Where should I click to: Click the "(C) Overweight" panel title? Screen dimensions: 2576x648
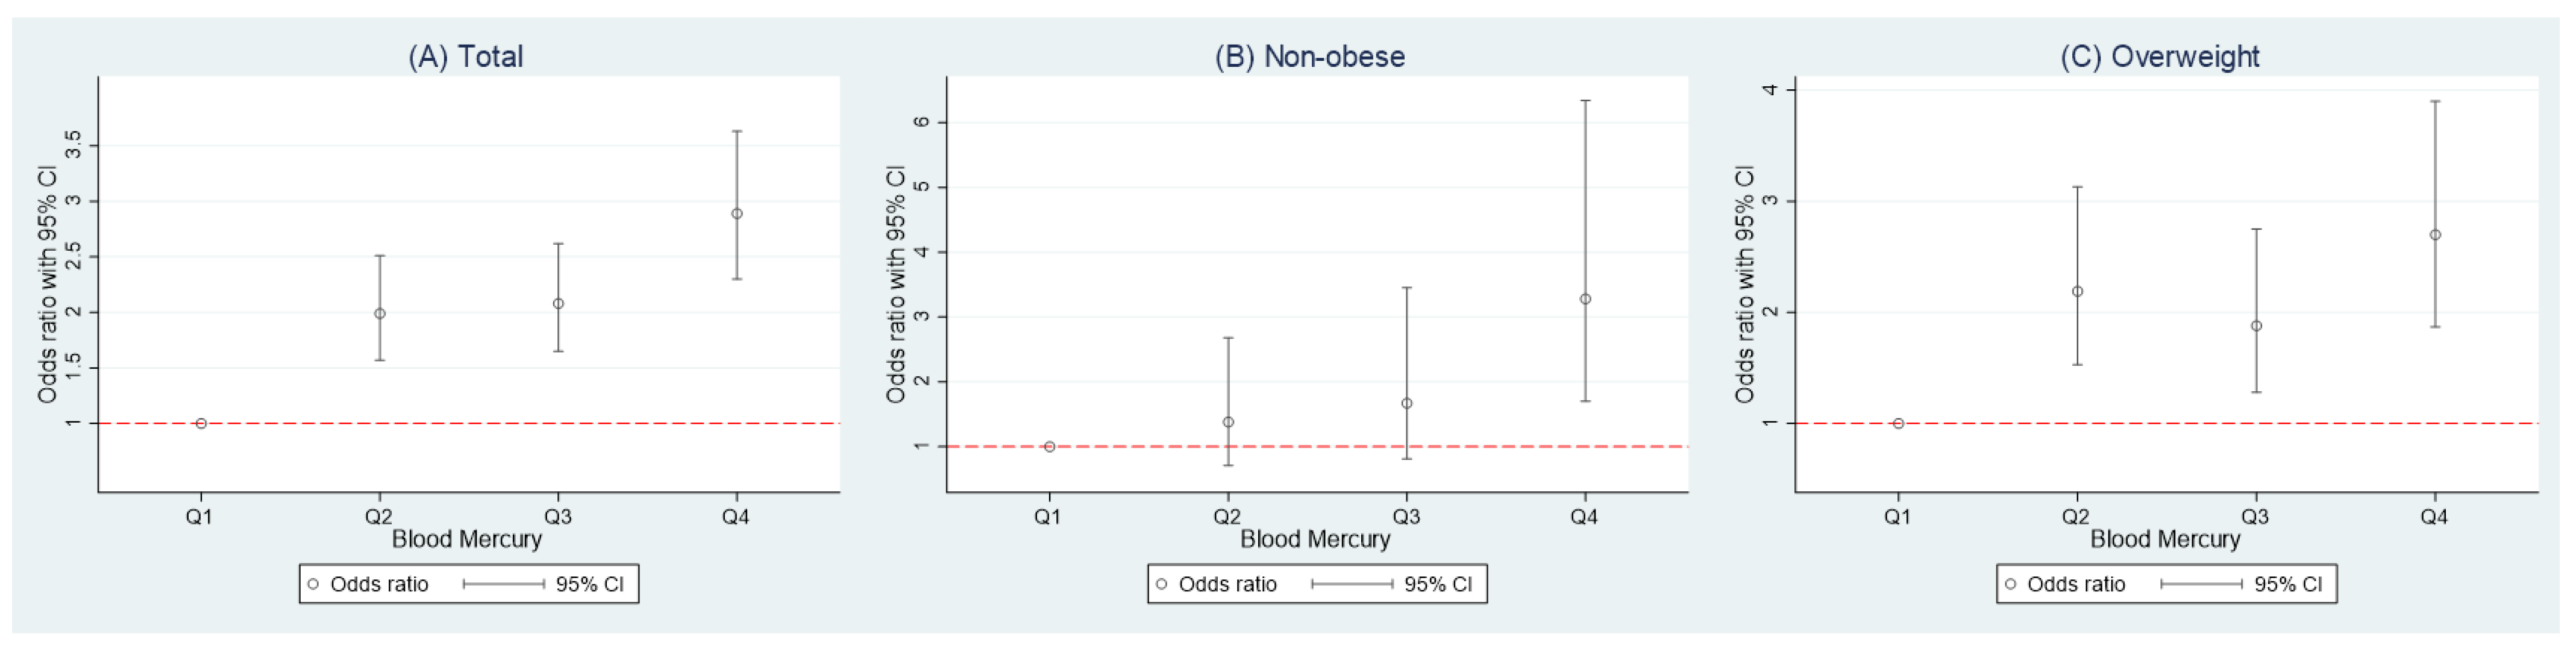pos(2160,56)
